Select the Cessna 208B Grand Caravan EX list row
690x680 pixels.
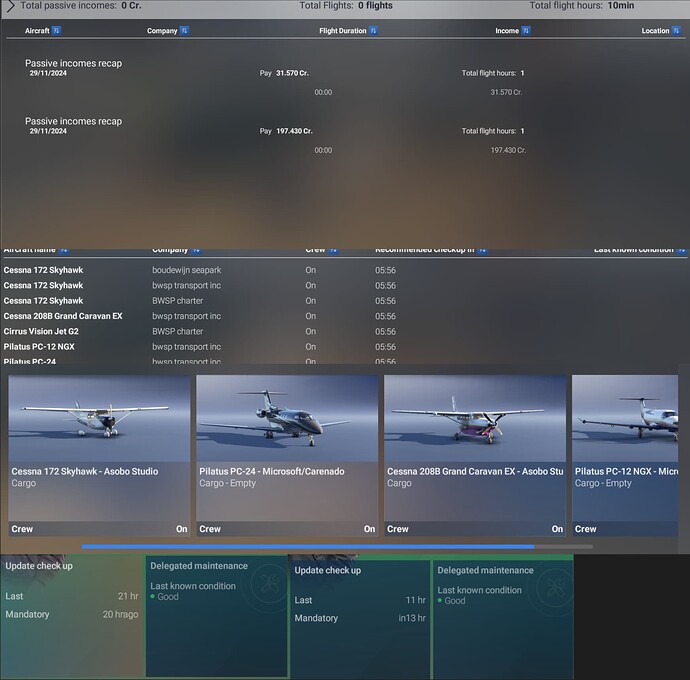click(x=345, y=316)
